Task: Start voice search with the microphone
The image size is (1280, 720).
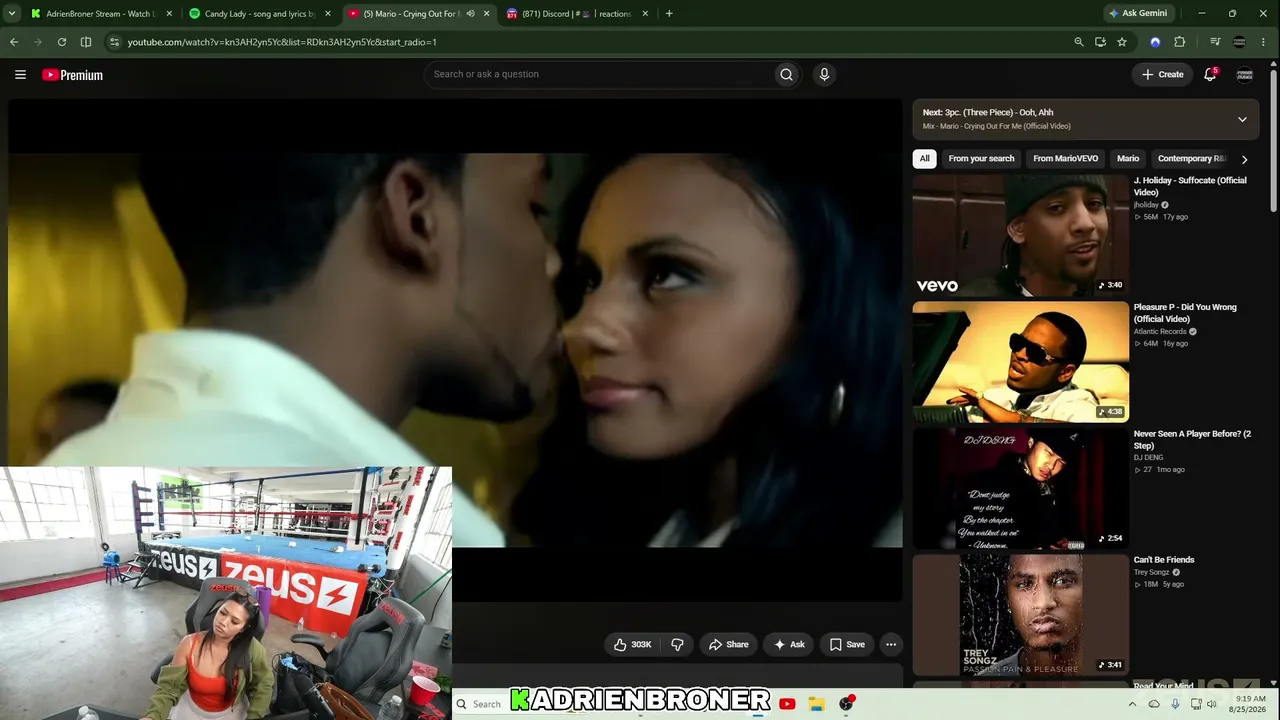Action: tap(824, 74)
